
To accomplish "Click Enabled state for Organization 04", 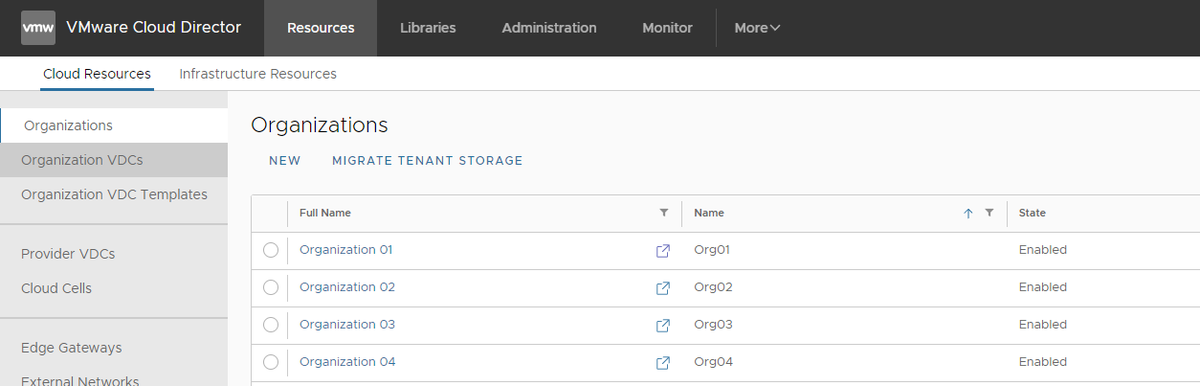I will [1043, 362].
